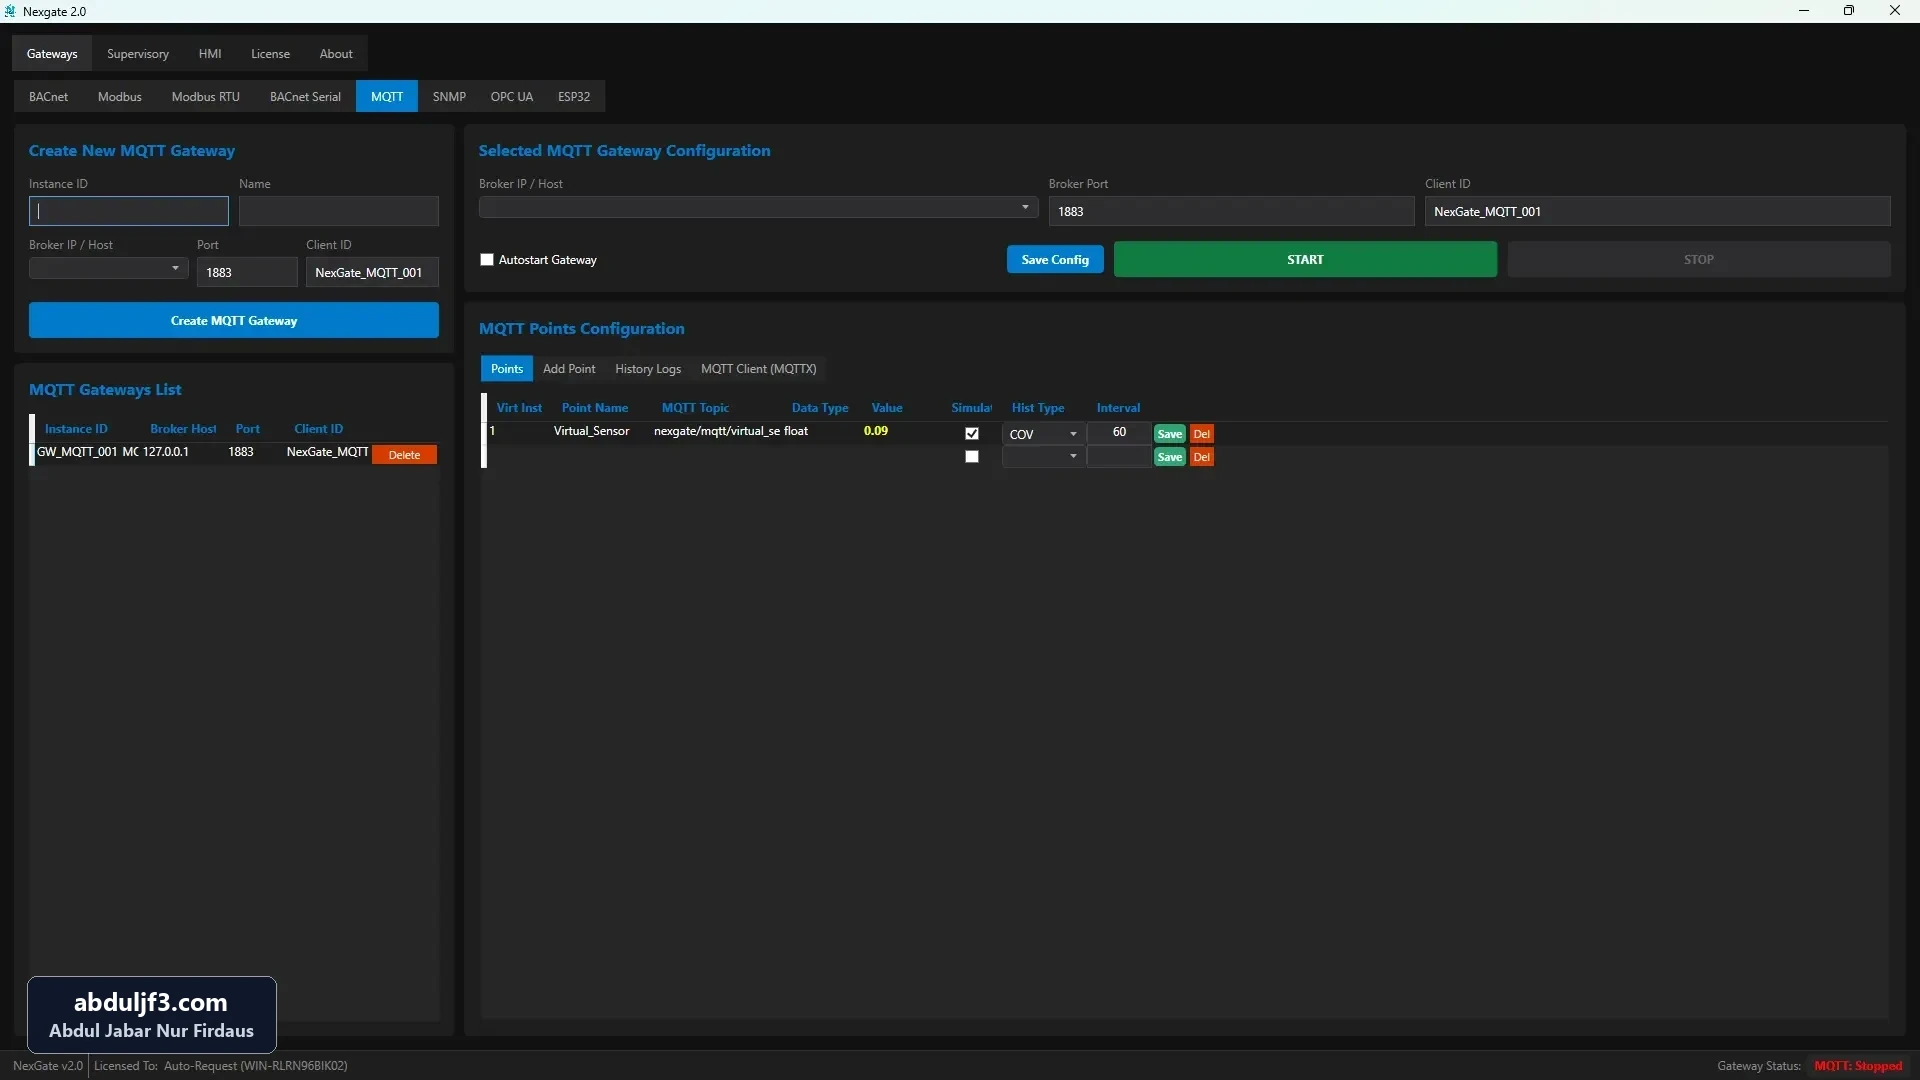1920x1080 pixels.
Task: Click Save on the empty point row
Action: click(1169, 457)
